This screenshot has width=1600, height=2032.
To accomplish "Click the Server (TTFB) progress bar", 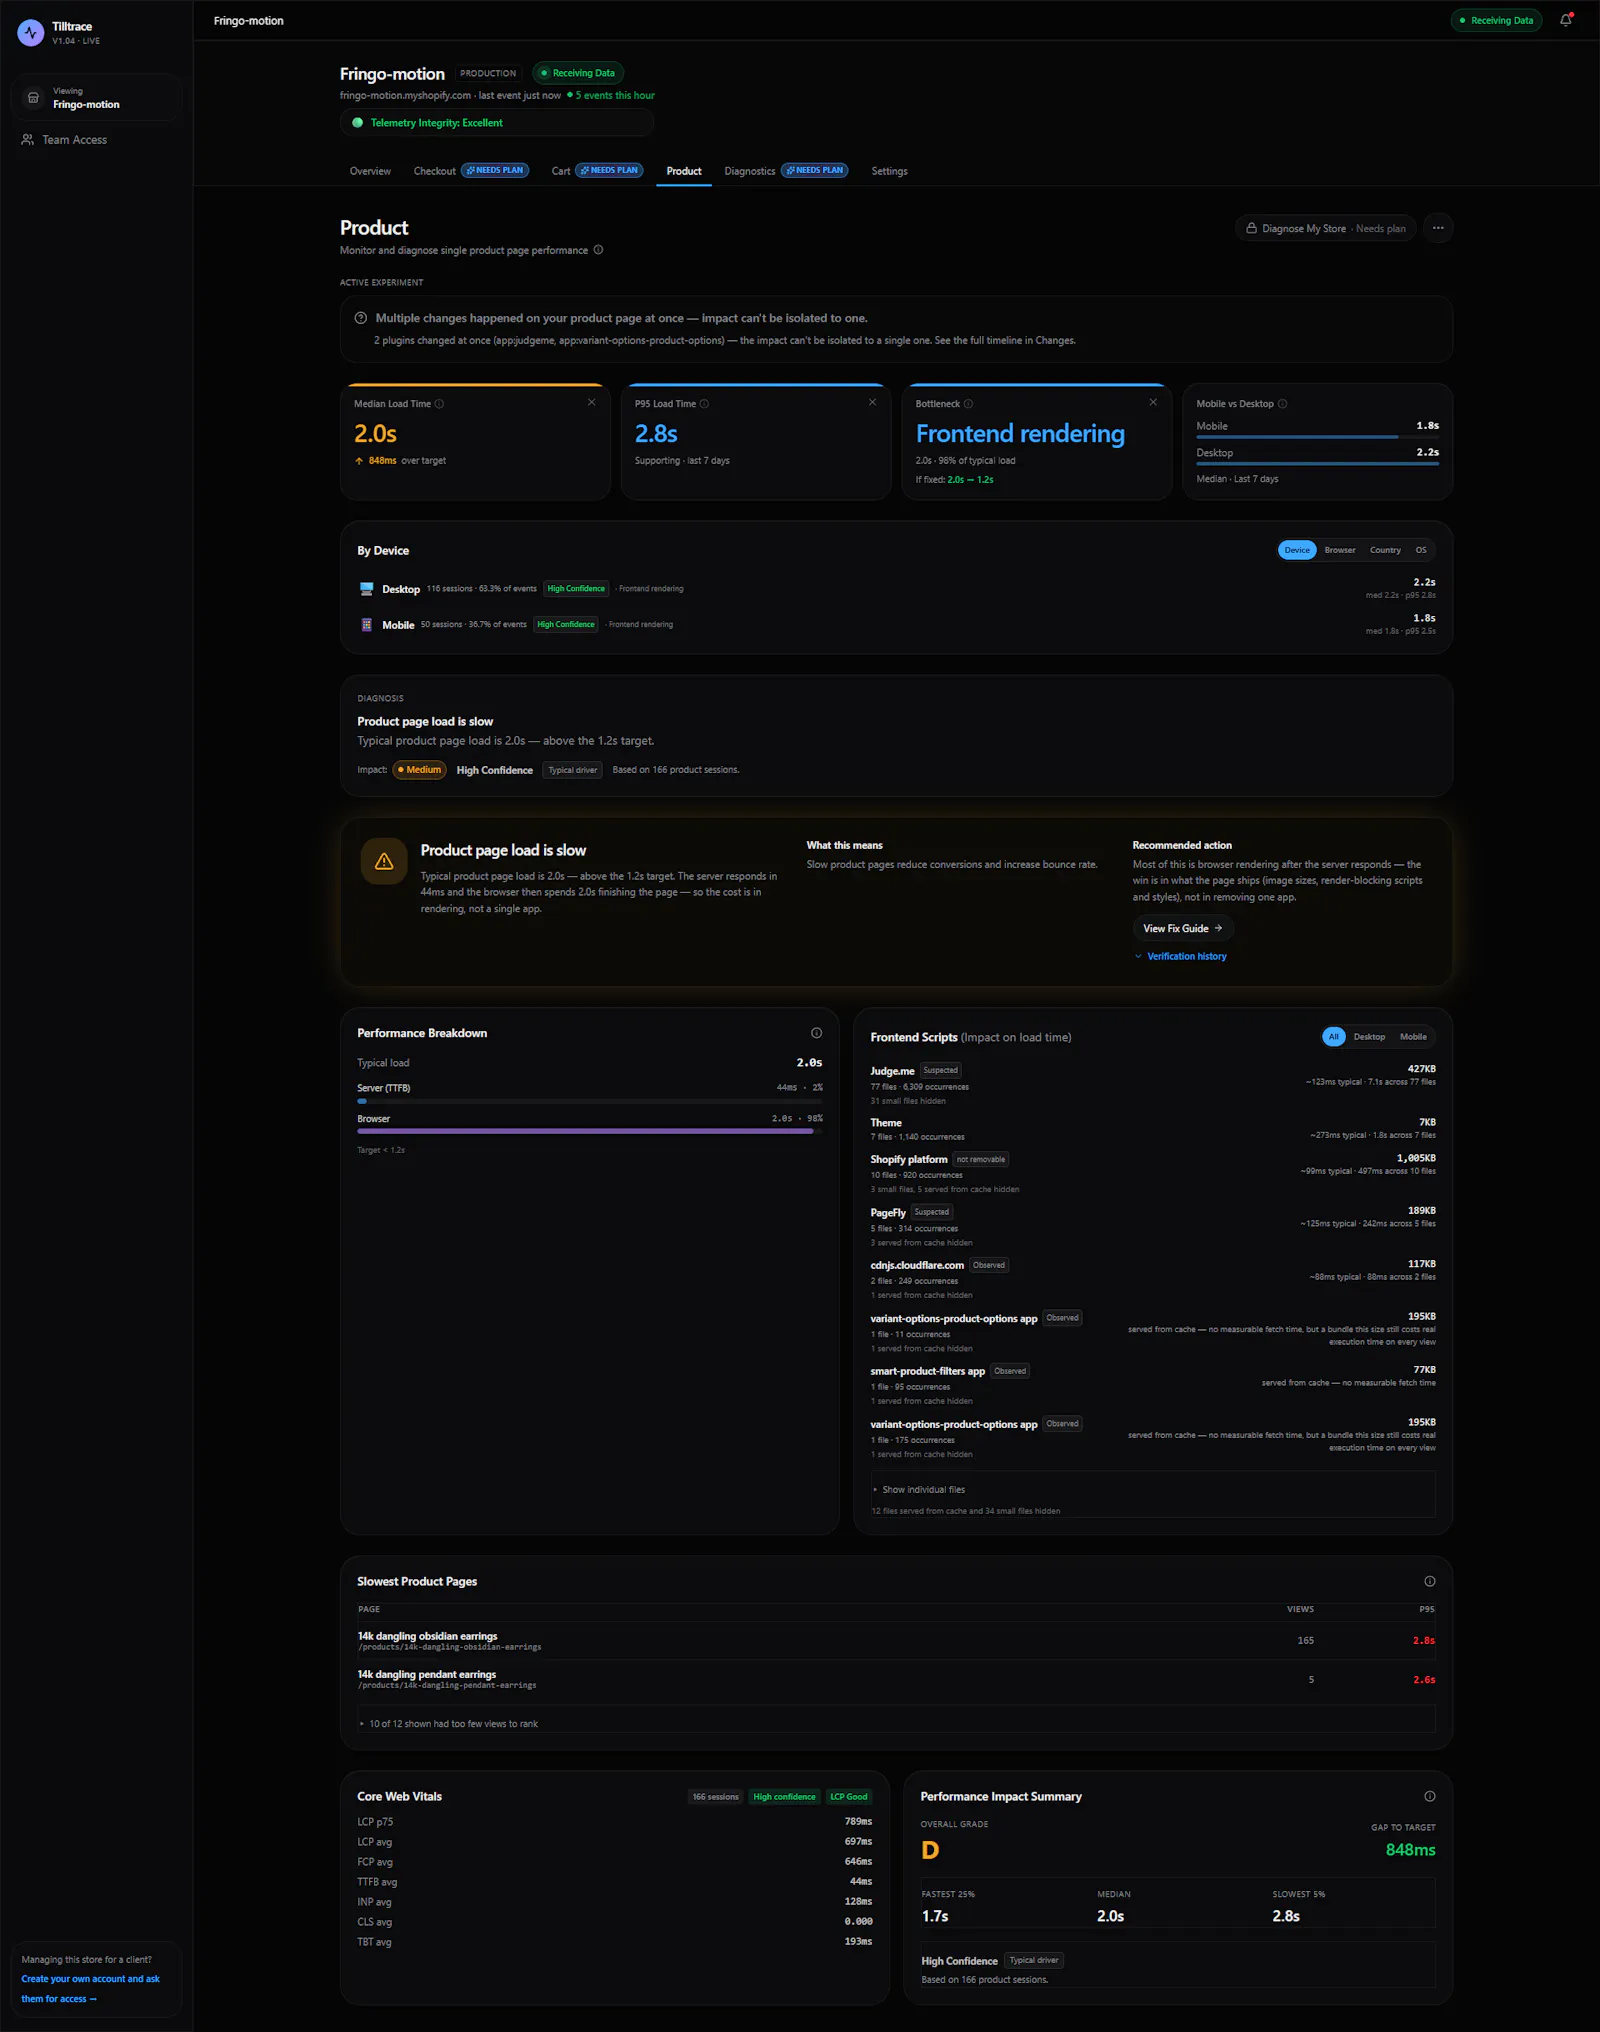I will coord(590,1101).
